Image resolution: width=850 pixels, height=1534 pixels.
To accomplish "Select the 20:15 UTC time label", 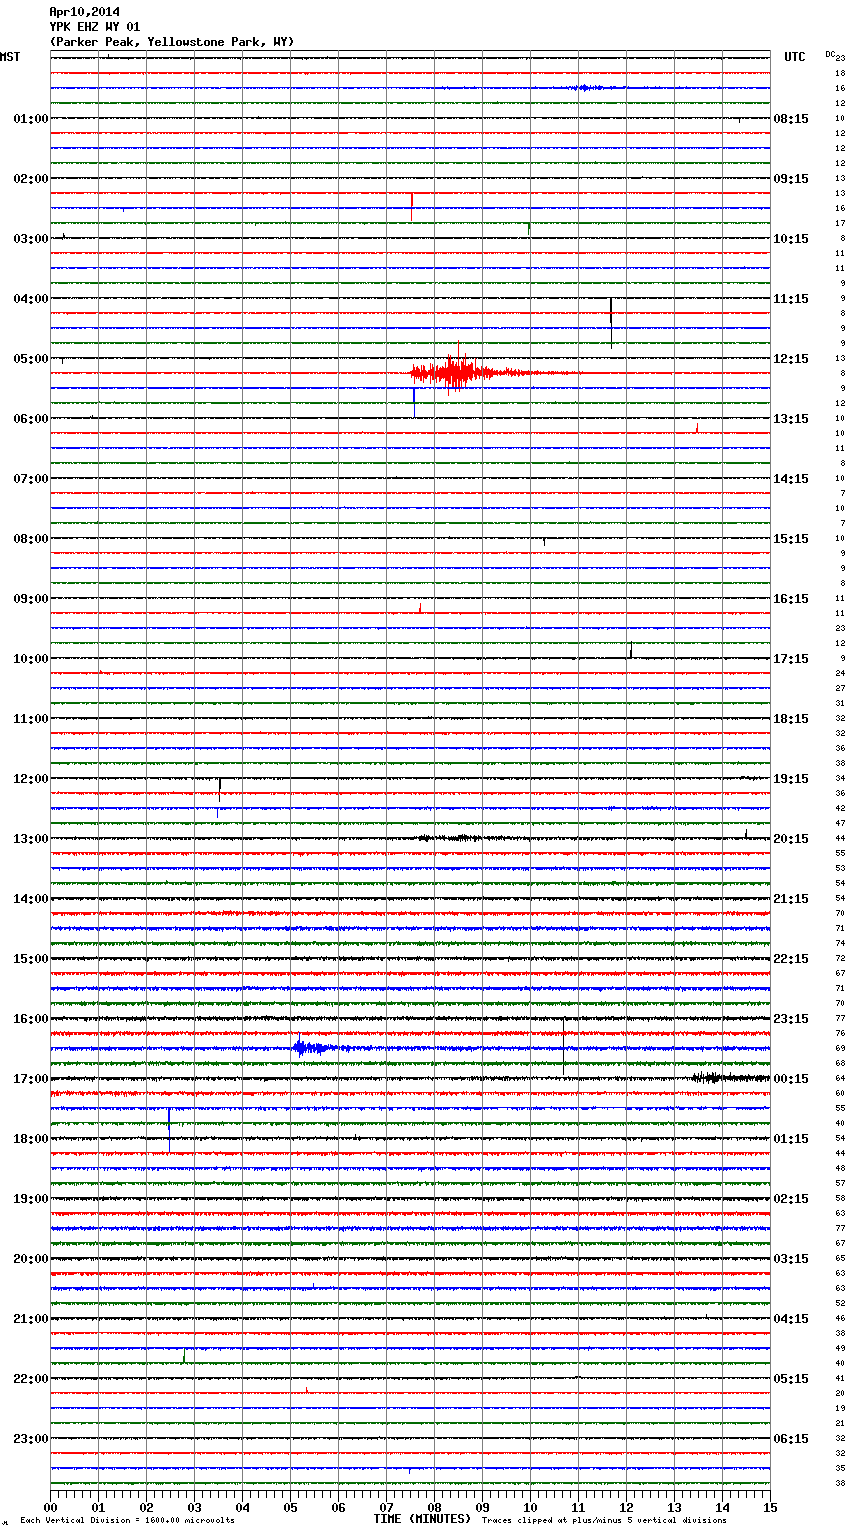I will coord(791,839).
